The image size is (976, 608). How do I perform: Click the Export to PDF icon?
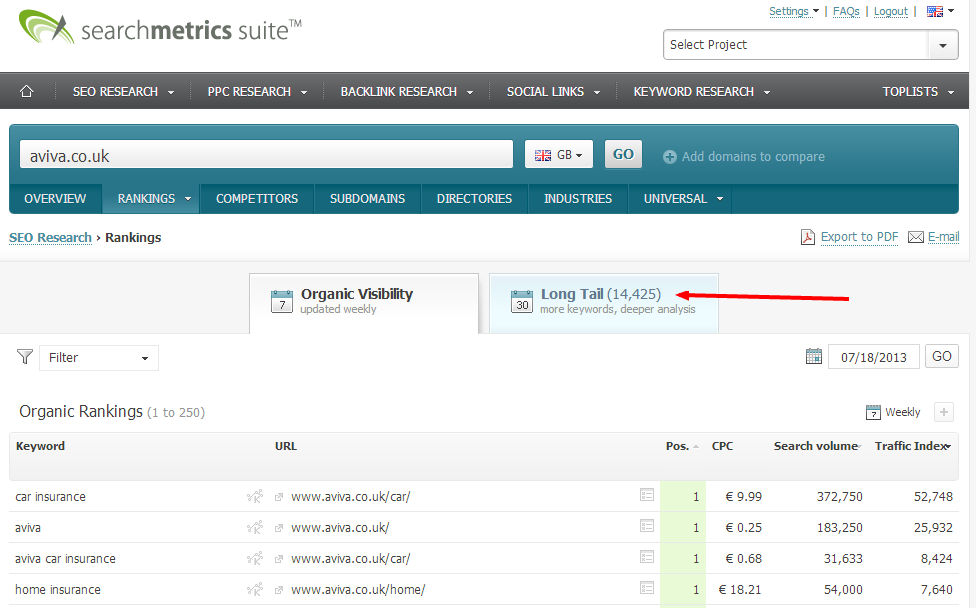[x=807, y=237]
